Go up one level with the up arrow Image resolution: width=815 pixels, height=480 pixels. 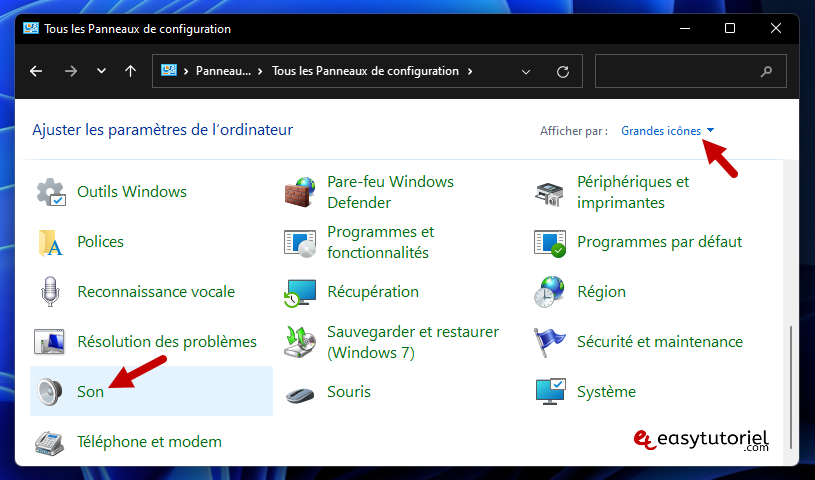(130, 71)
